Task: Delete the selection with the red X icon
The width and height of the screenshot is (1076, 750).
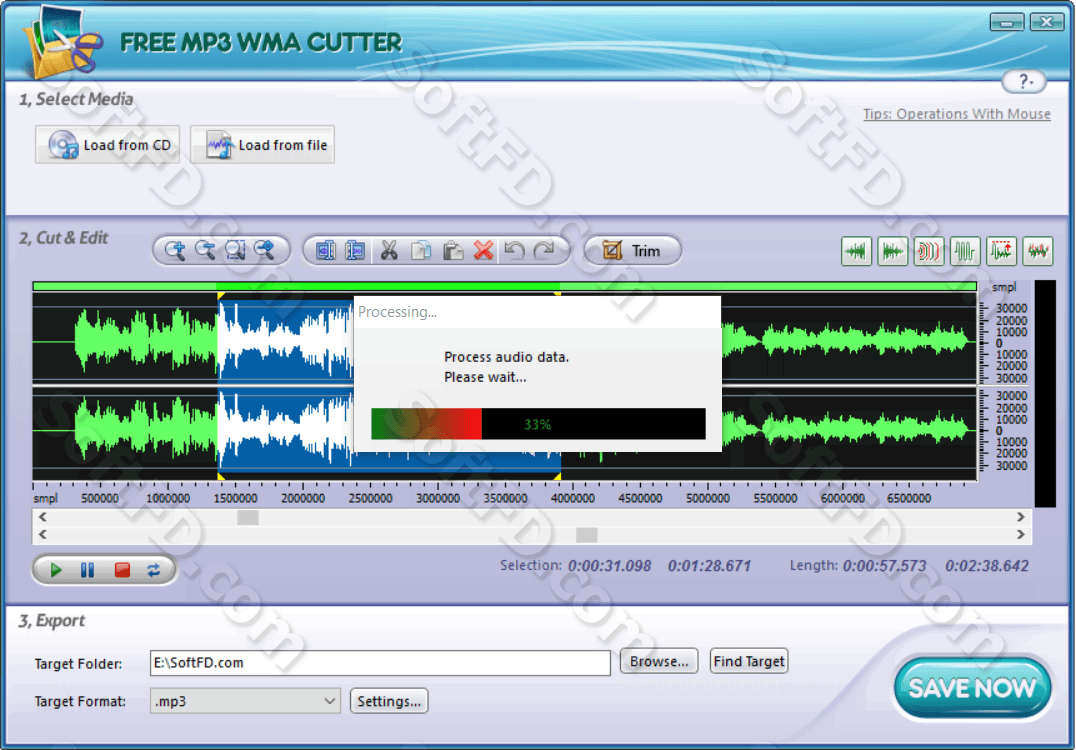Action: (484, 251)
